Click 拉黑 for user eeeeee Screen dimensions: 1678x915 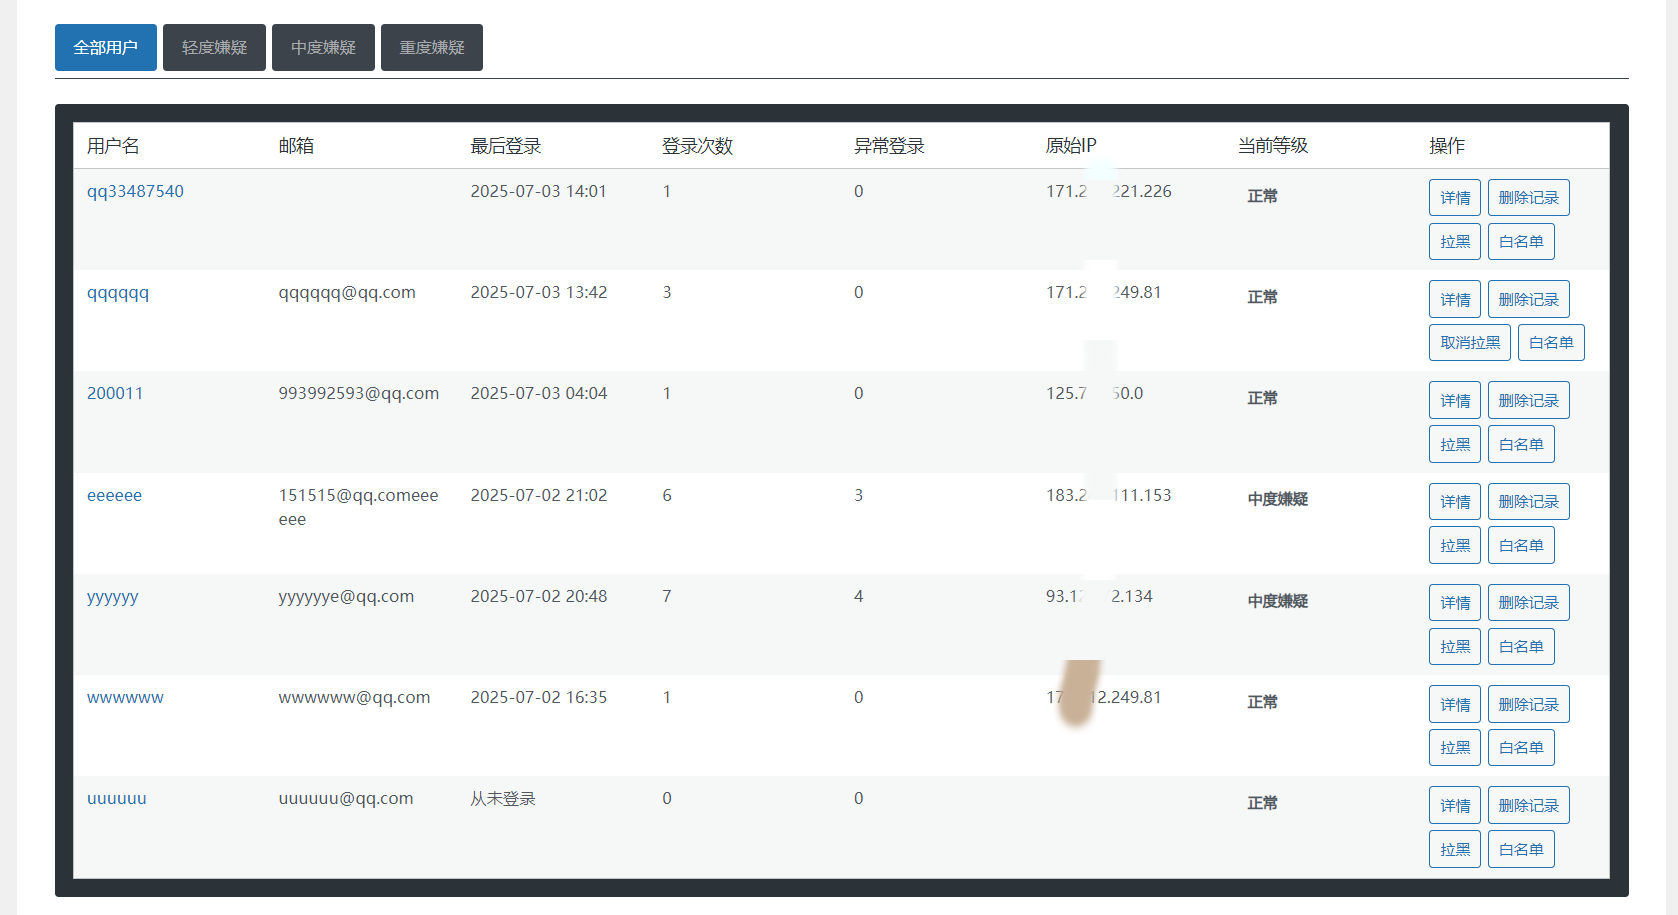tap(1454, 546)
